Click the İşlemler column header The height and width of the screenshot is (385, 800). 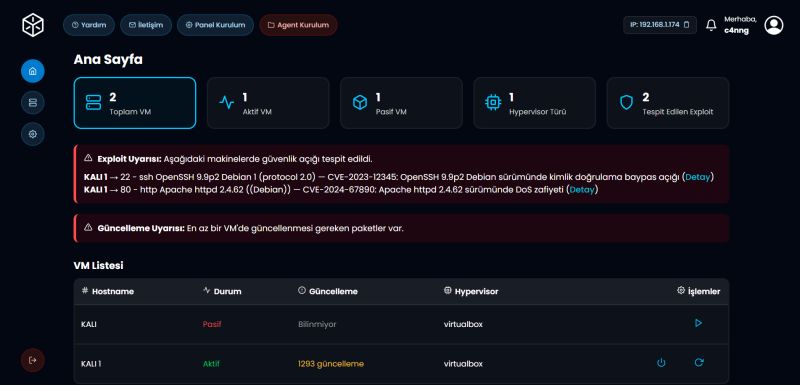tap(698, 291)
